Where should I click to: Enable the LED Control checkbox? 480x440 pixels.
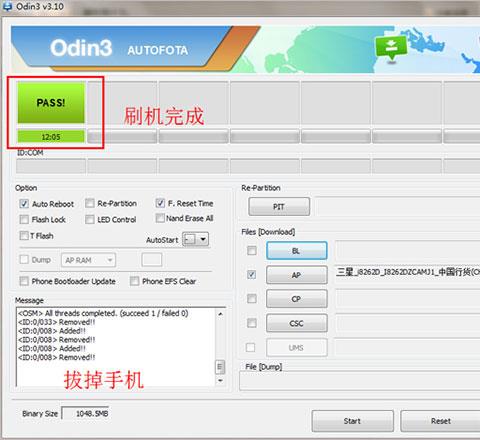tap(90, 219)
